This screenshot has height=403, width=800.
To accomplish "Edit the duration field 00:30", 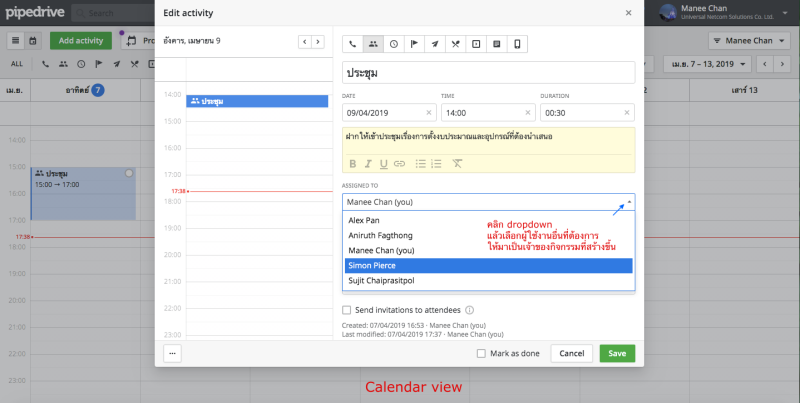I will tap(587, 113).
